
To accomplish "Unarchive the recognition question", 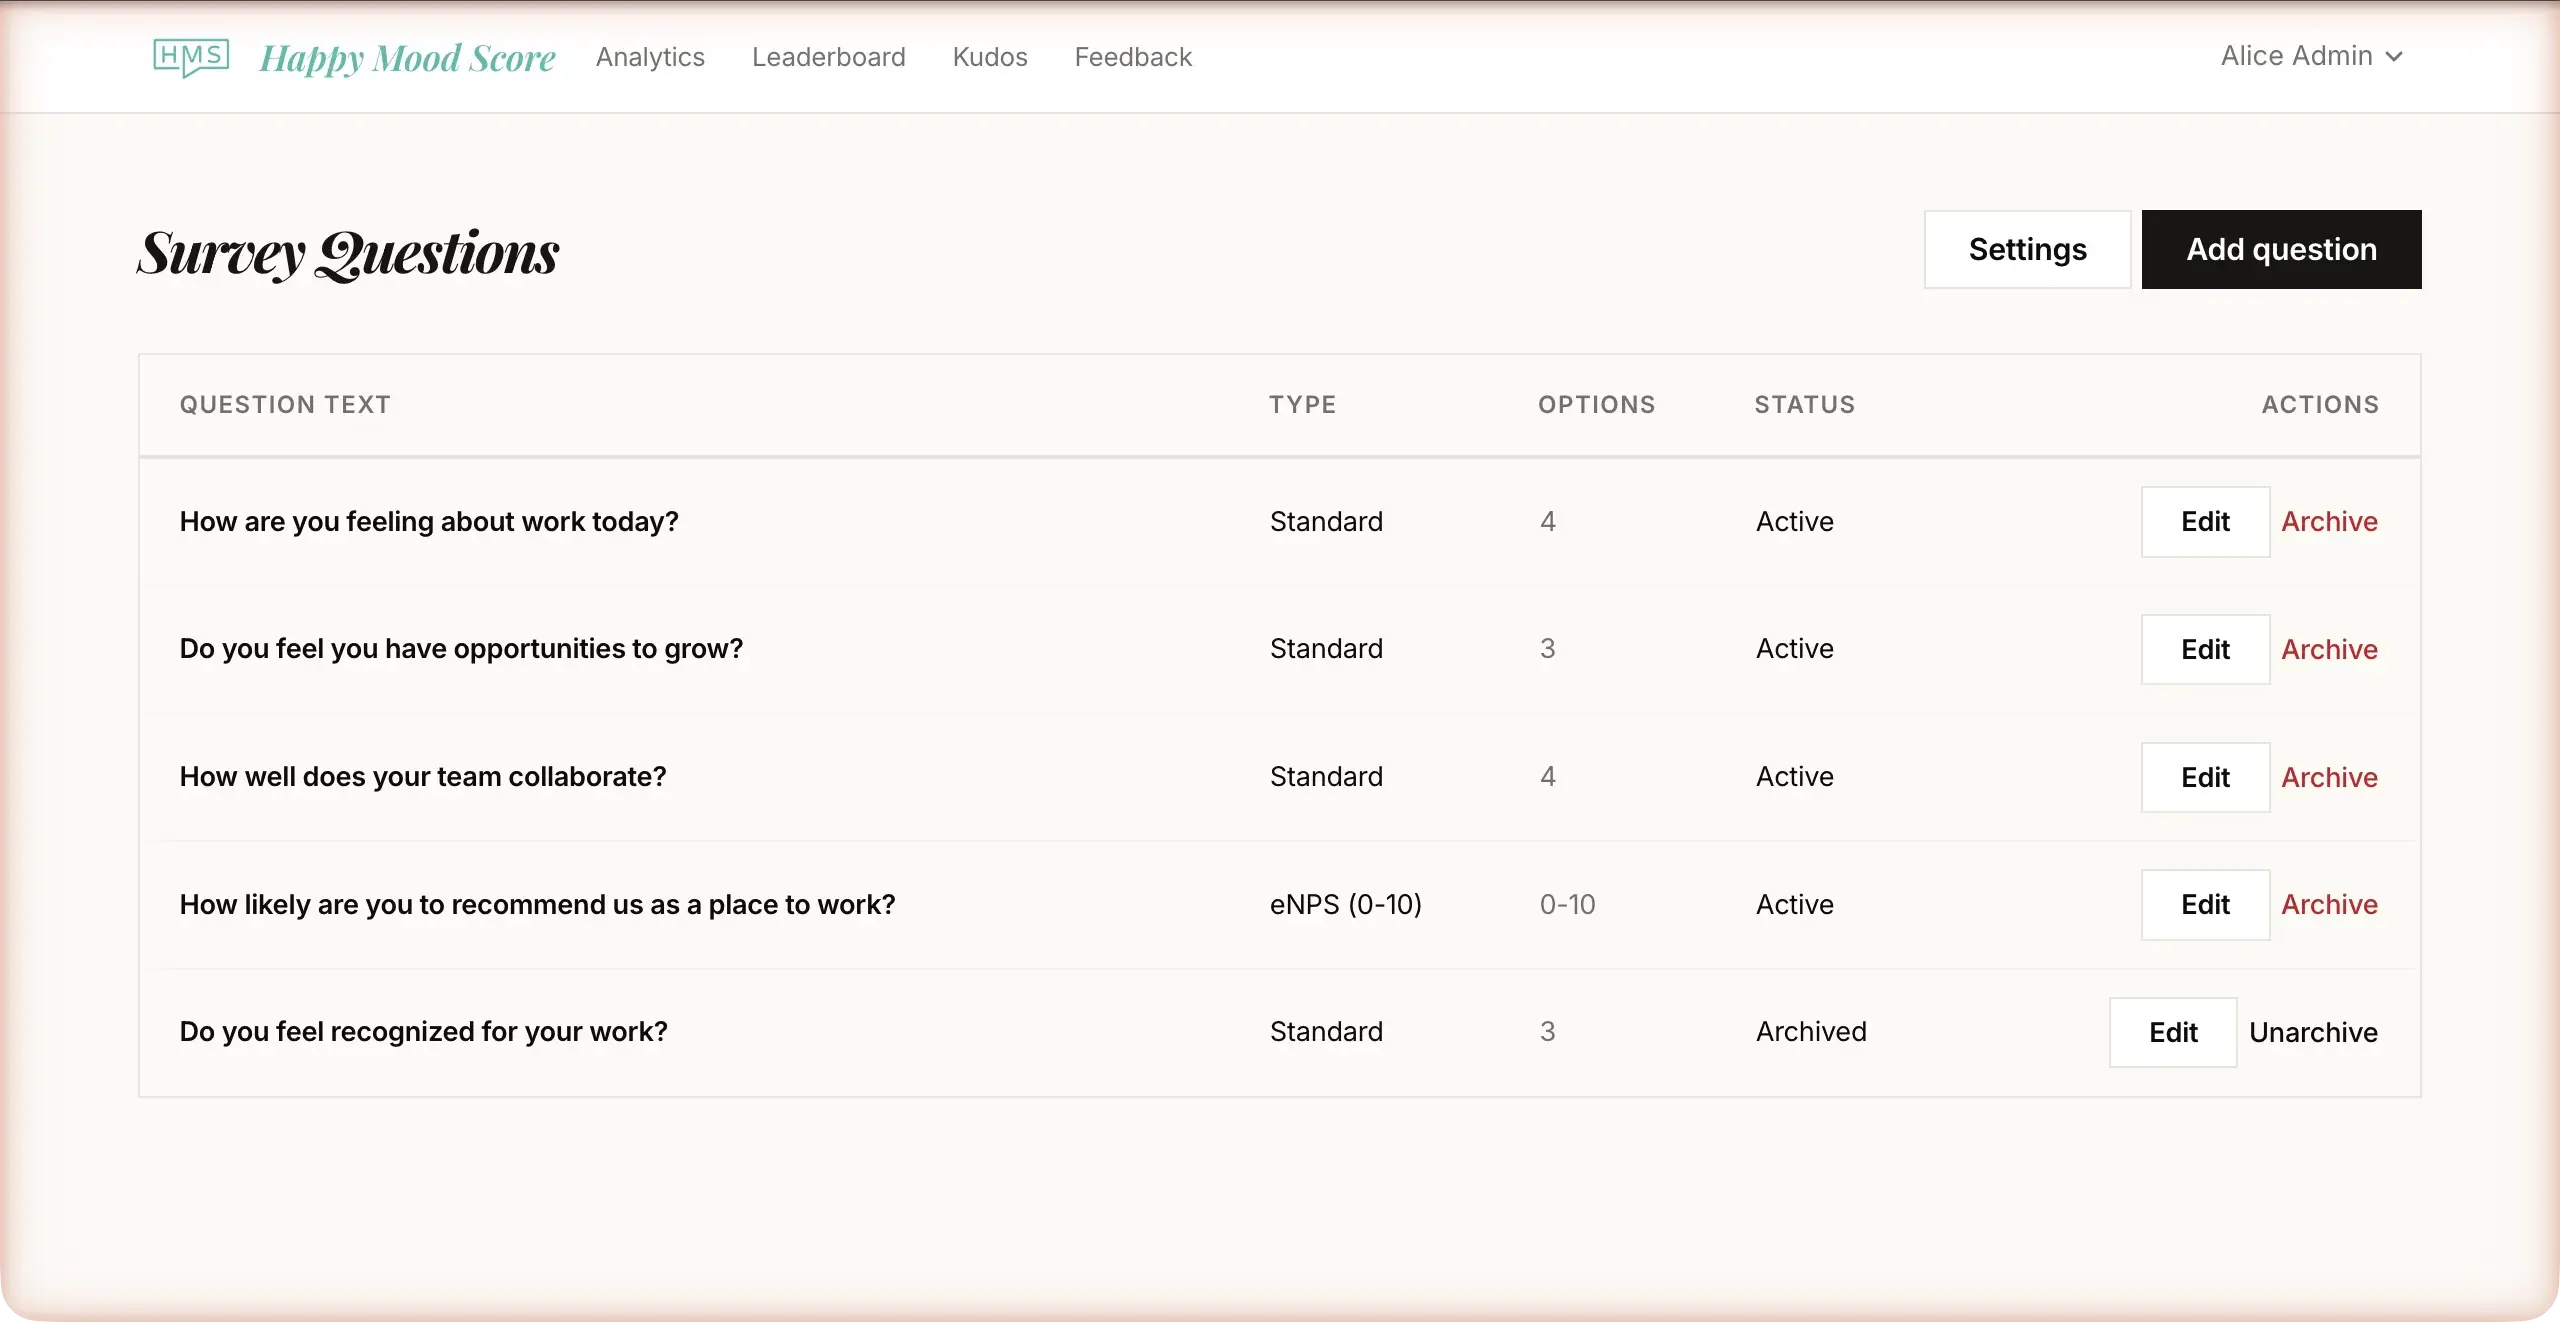I will (x=2315, y=1031).
